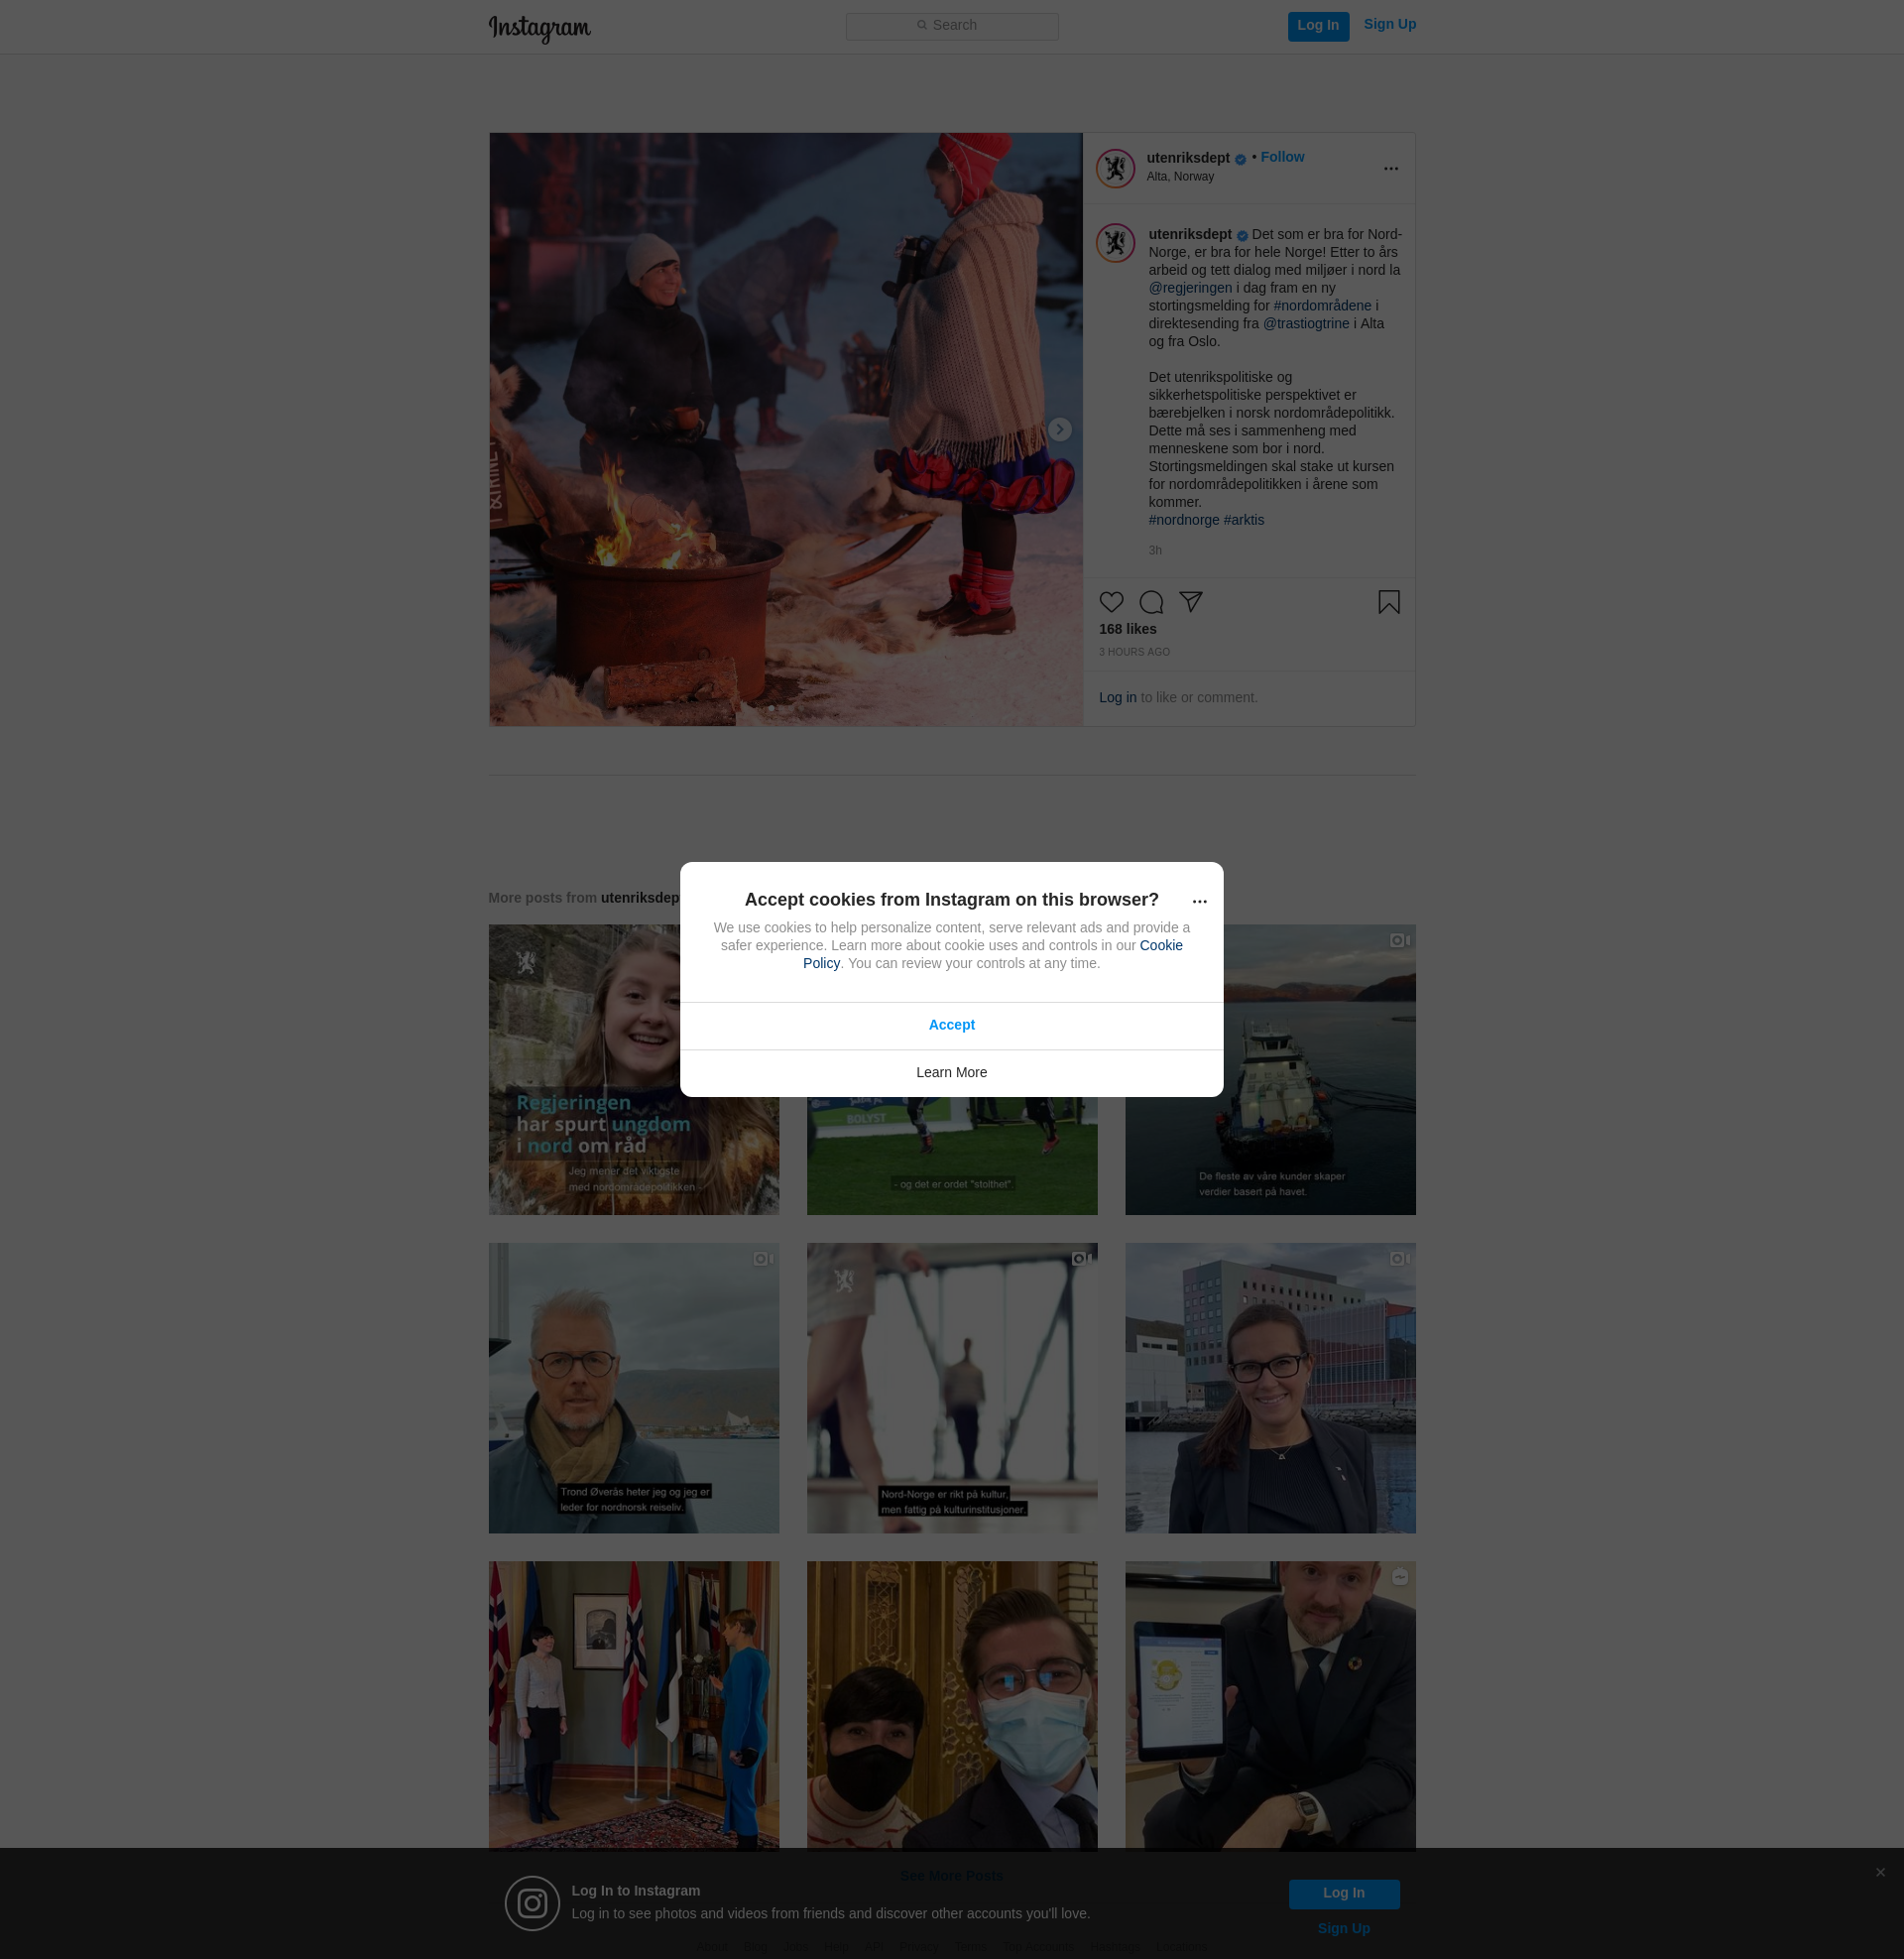Close the bottom login banner

[1880, 1872]
